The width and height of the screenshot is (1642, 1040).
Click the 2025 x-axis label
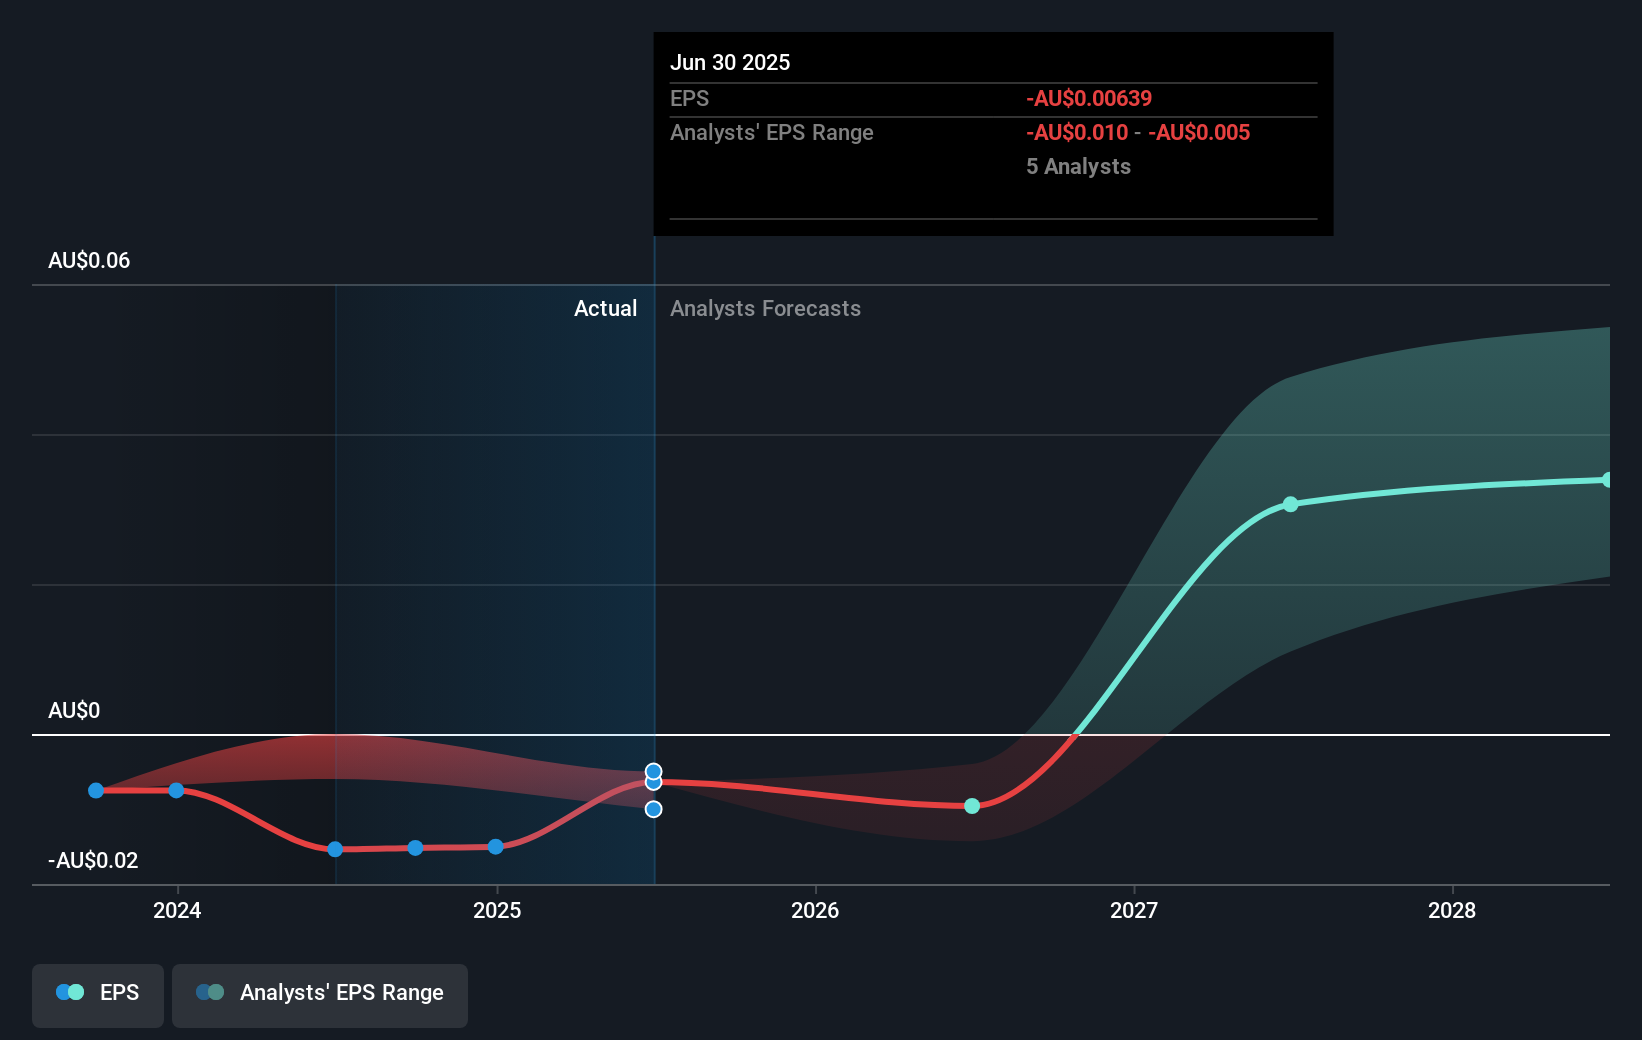click(x=497, y=910)
